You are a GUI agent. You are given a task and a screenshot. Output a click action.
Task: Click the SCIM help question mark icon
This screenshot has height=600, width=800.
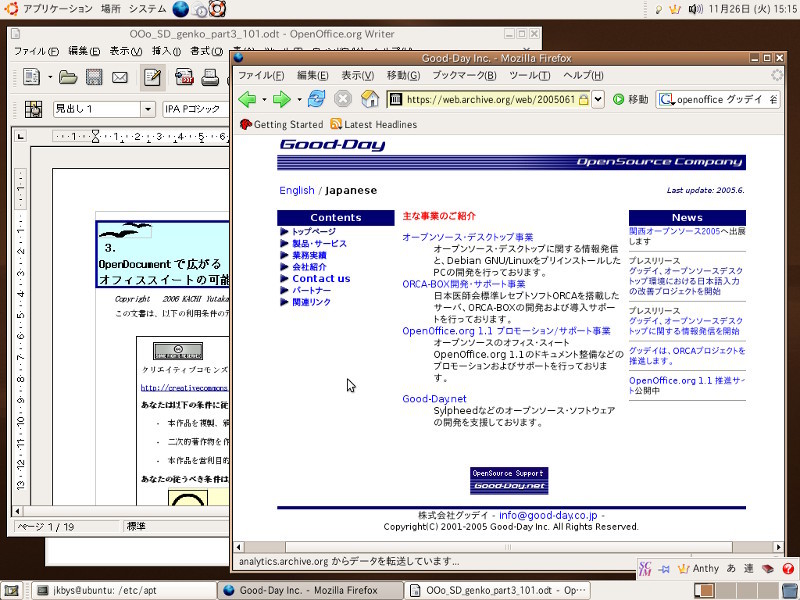click(788, 568)
